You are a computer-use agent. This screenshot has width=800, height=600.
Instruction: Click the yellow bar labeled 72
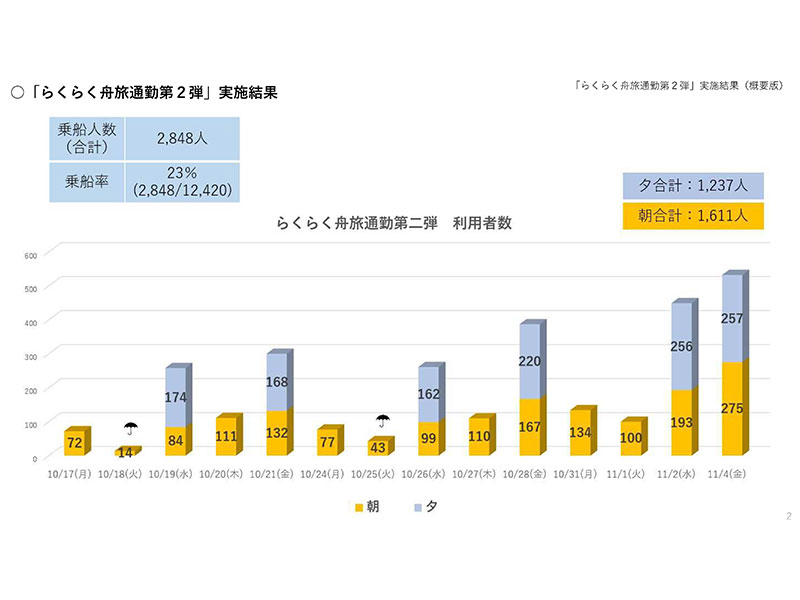point(76,440)
